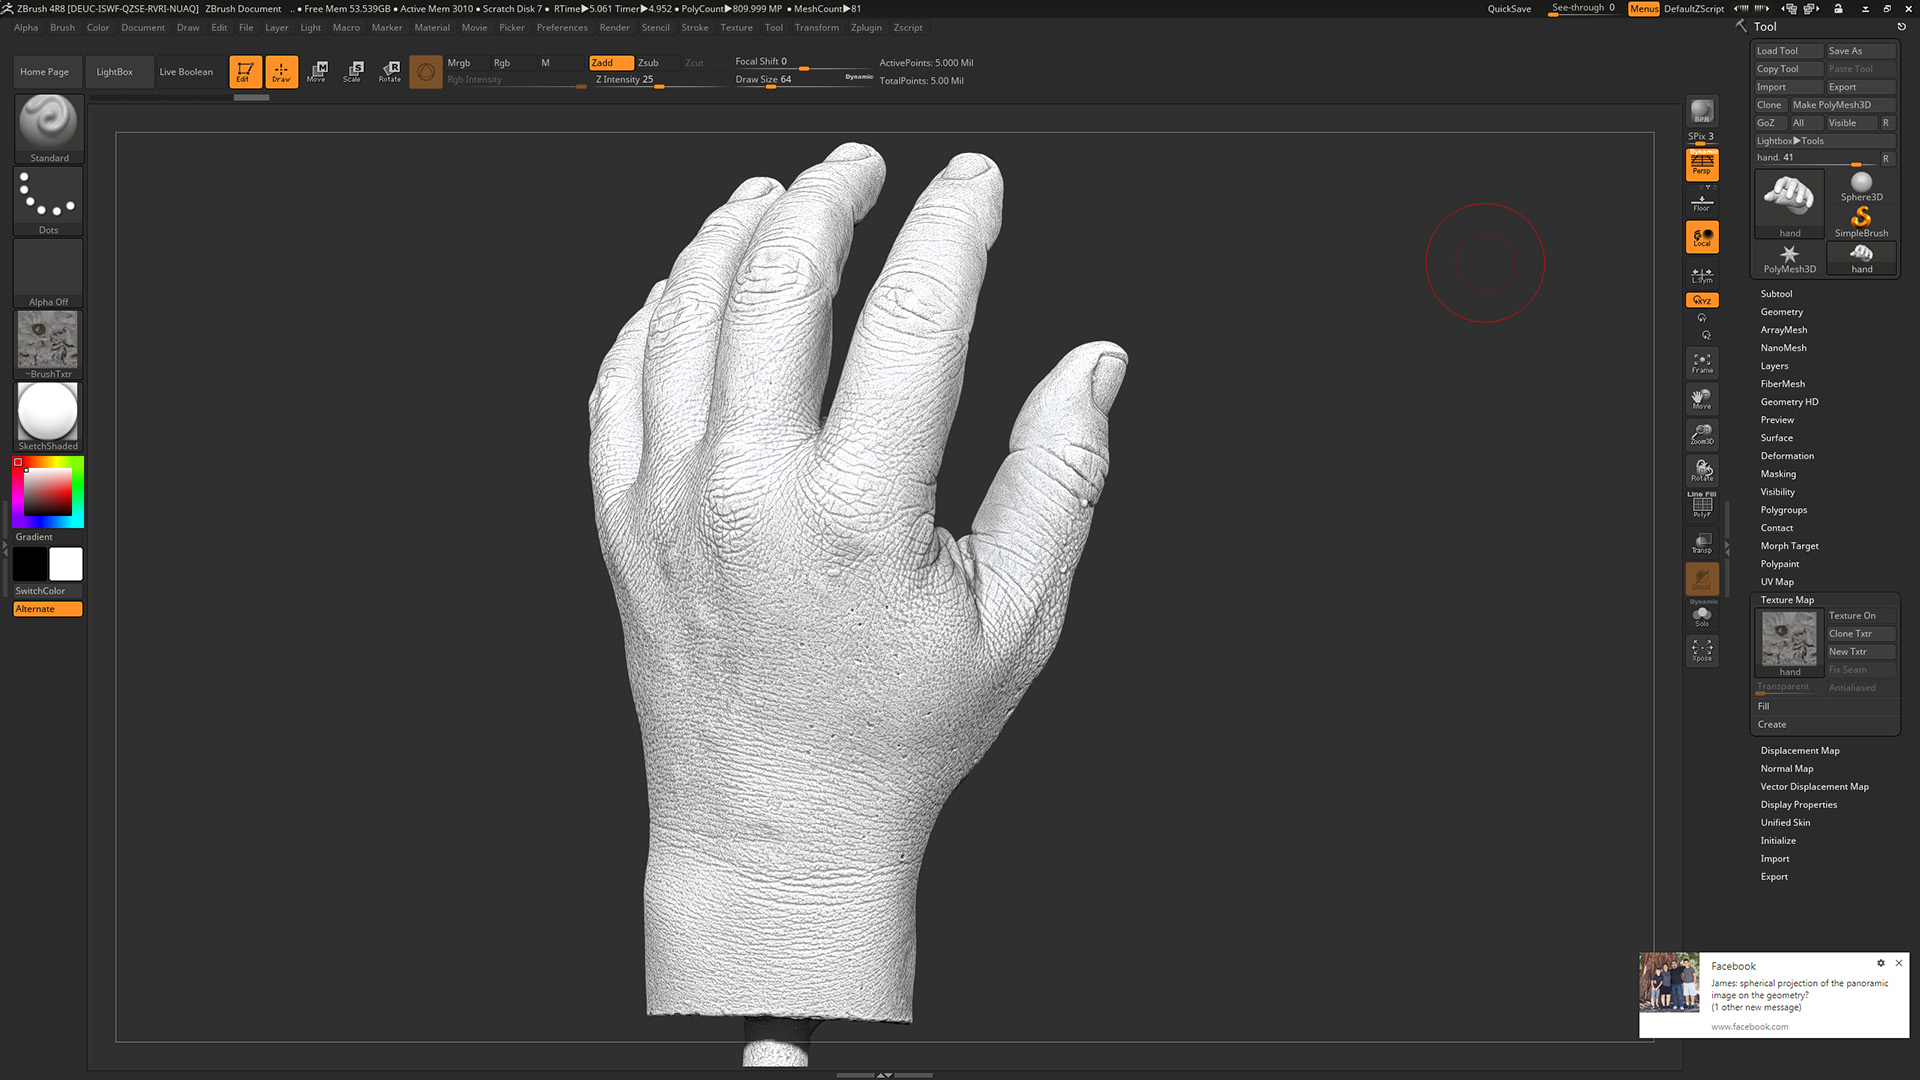
Task: Open the Stroke menu
Action: pyautogui.click(x=694, y=28)
